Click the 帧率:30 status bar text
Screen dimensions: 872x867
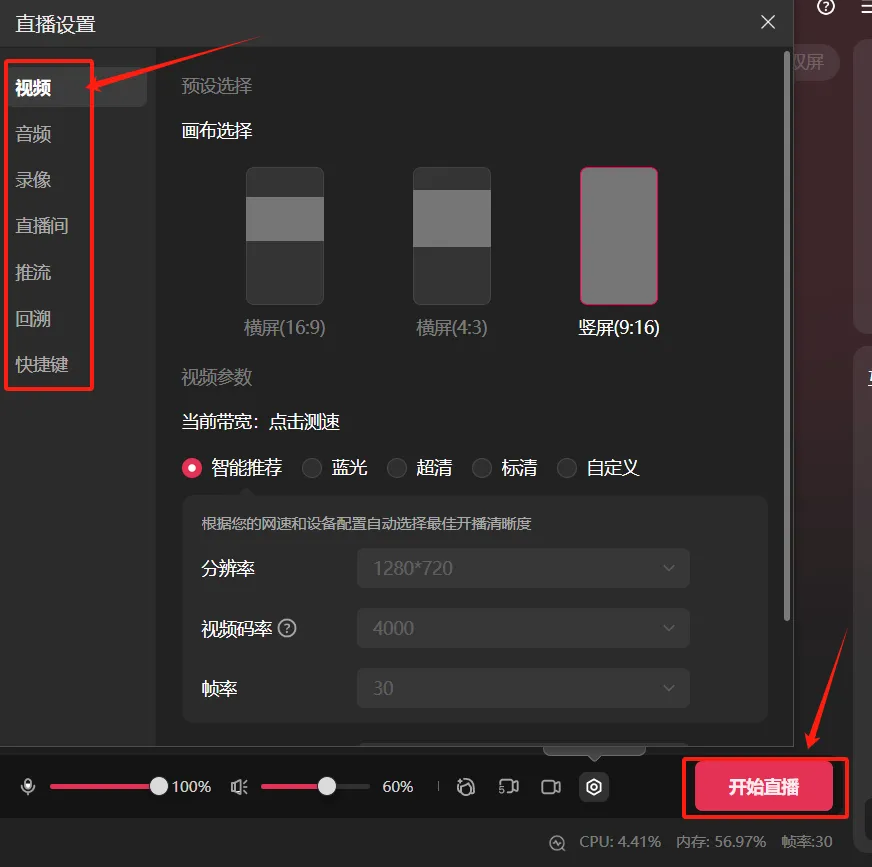(807, 842)
